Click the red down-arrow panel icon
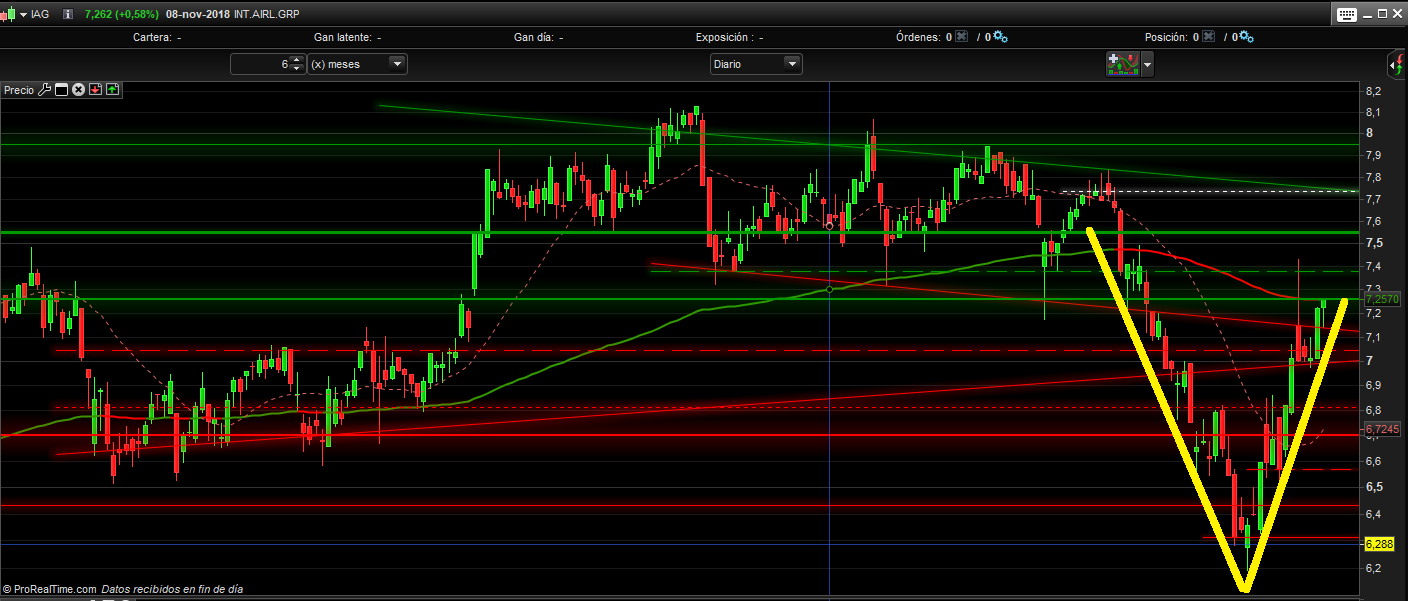This screenshot has height=601, width=1408. pyautogui.click(x=95, y=90)
